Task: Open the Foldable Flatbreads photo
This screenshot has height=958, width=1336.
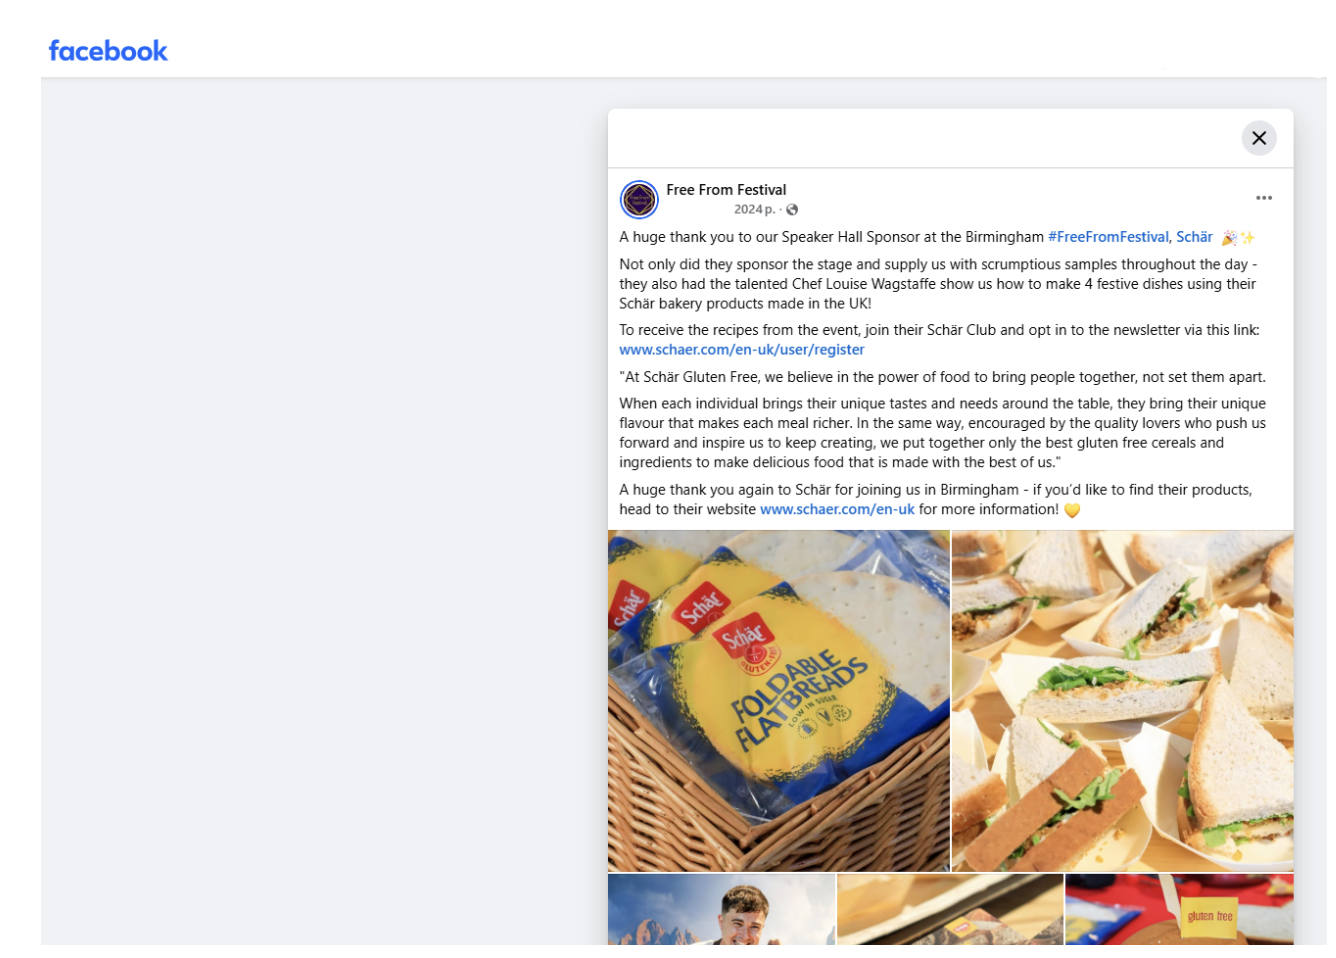Action: click(779, 701)
